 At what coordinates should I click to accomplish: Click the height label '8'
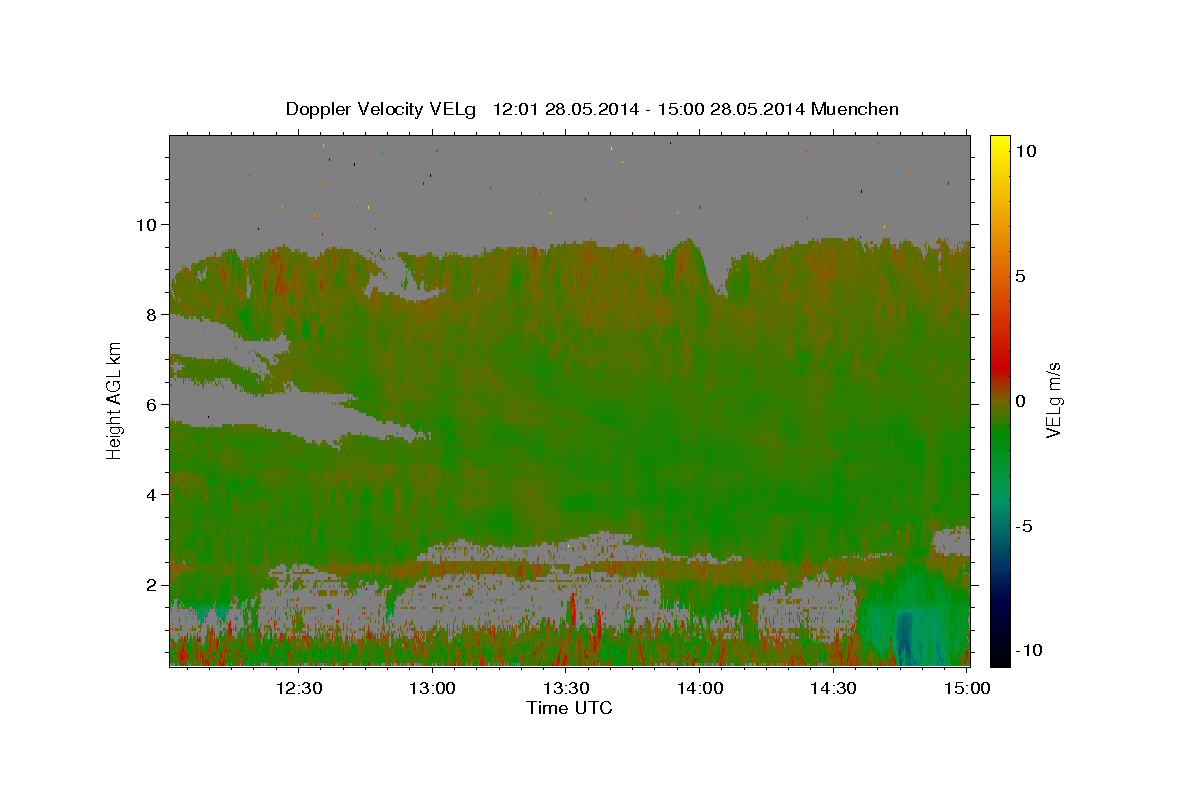pyautogui.click(x=151, y=314)
